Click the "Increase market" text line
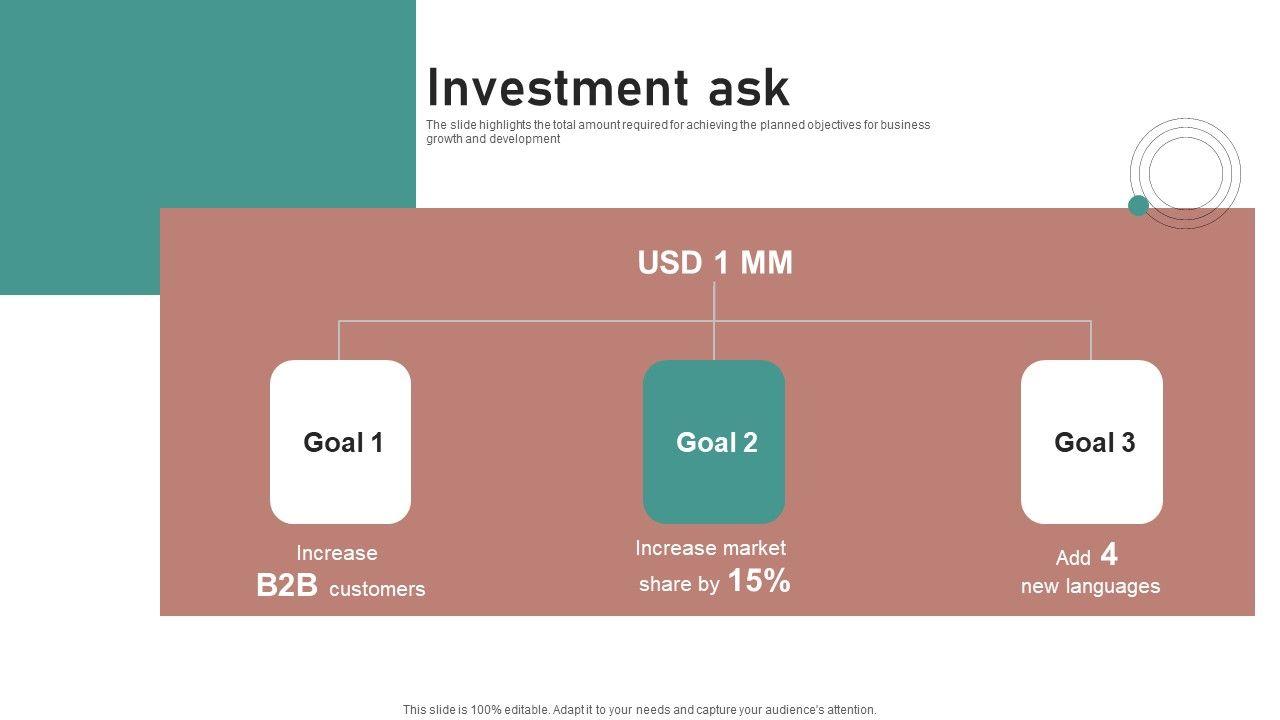This screenshot has width=1280, height=720. (x=710, y=548)
